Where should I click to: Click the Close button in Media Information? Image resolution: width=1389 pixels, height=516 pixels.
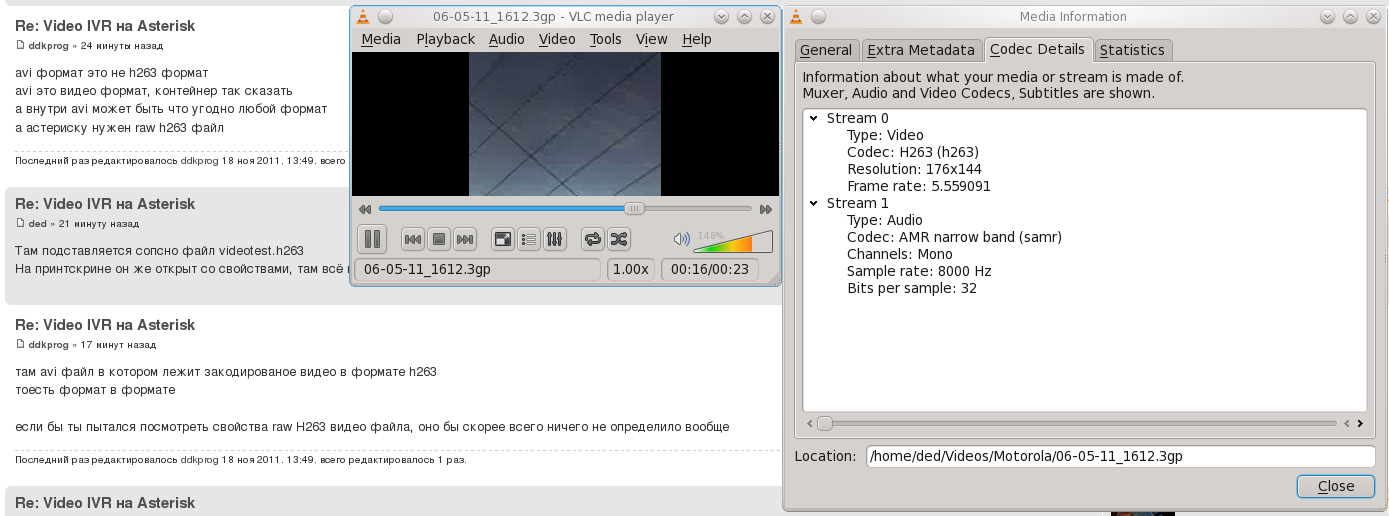tap(1335, 486)
